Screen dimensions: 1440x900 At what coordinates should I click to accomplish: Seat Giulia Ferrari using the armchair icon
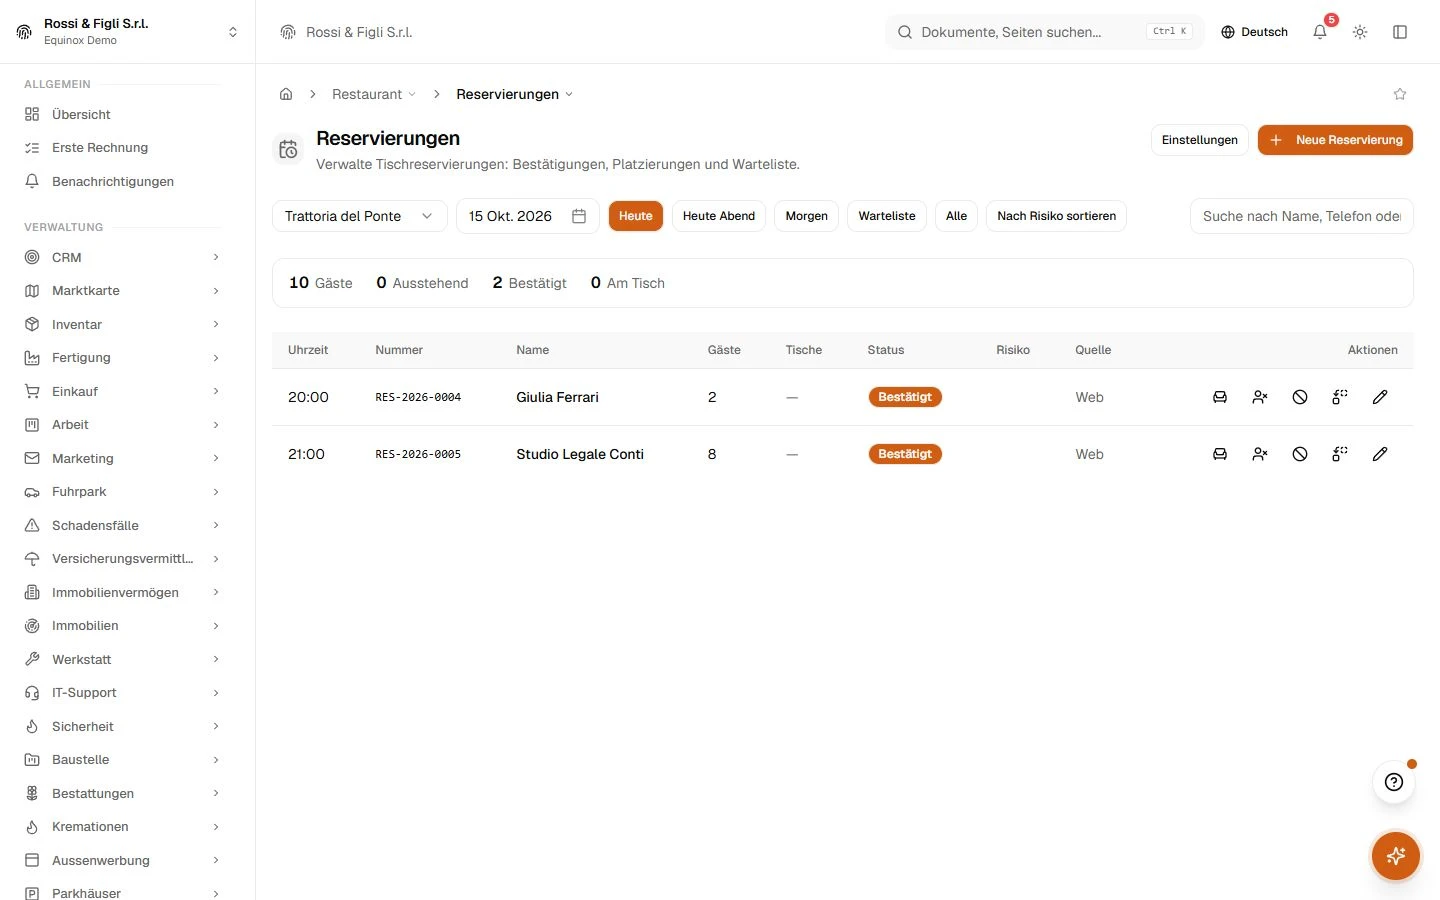[1220, 397]
